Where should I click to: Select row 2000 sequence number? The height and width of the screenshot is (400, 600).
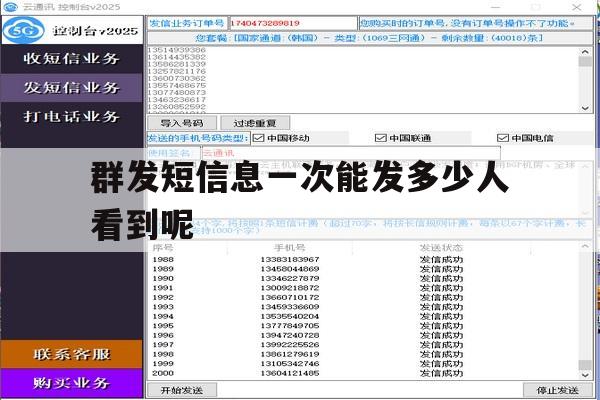click(x=163, y=373)
